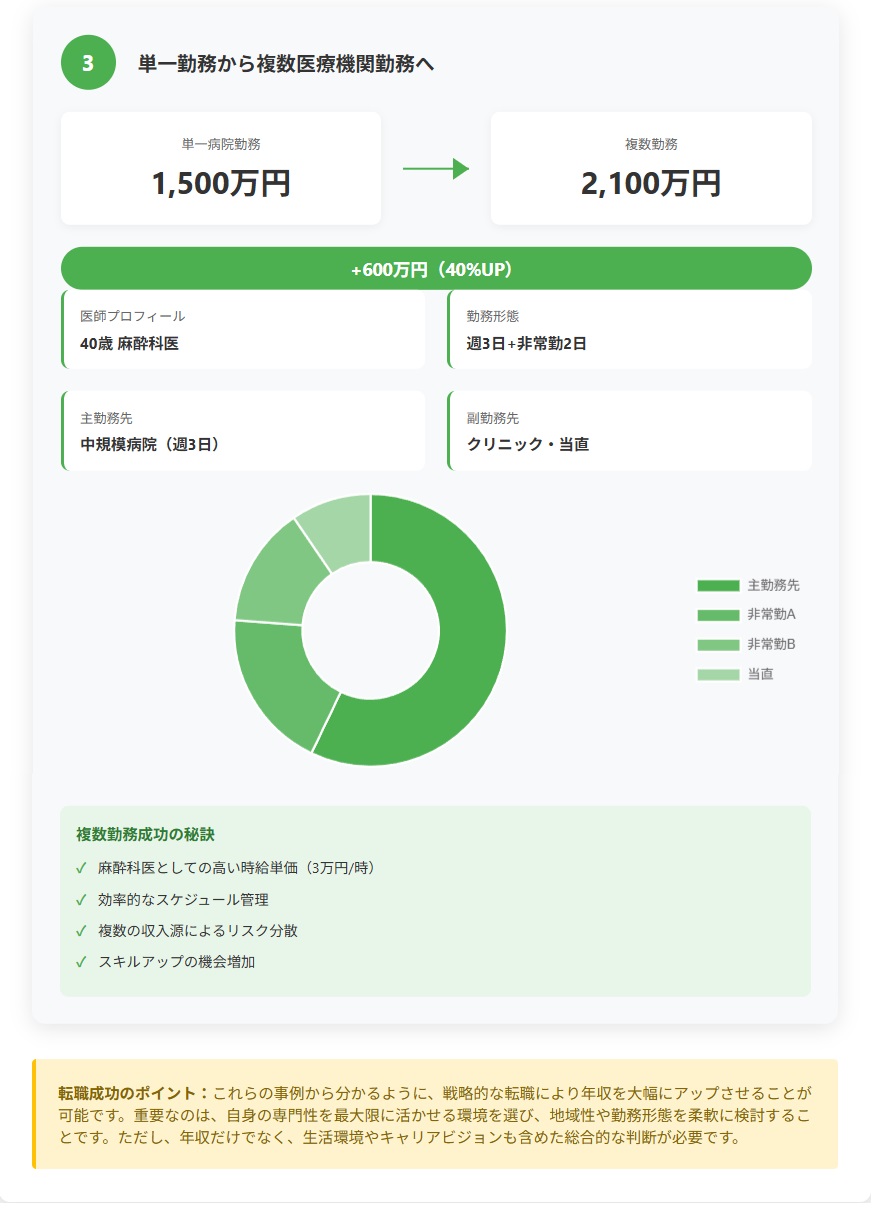The image size is (873, 1210).
Task: Select the 複数勤務 2,100万円 card
Action: coord(651,168)
